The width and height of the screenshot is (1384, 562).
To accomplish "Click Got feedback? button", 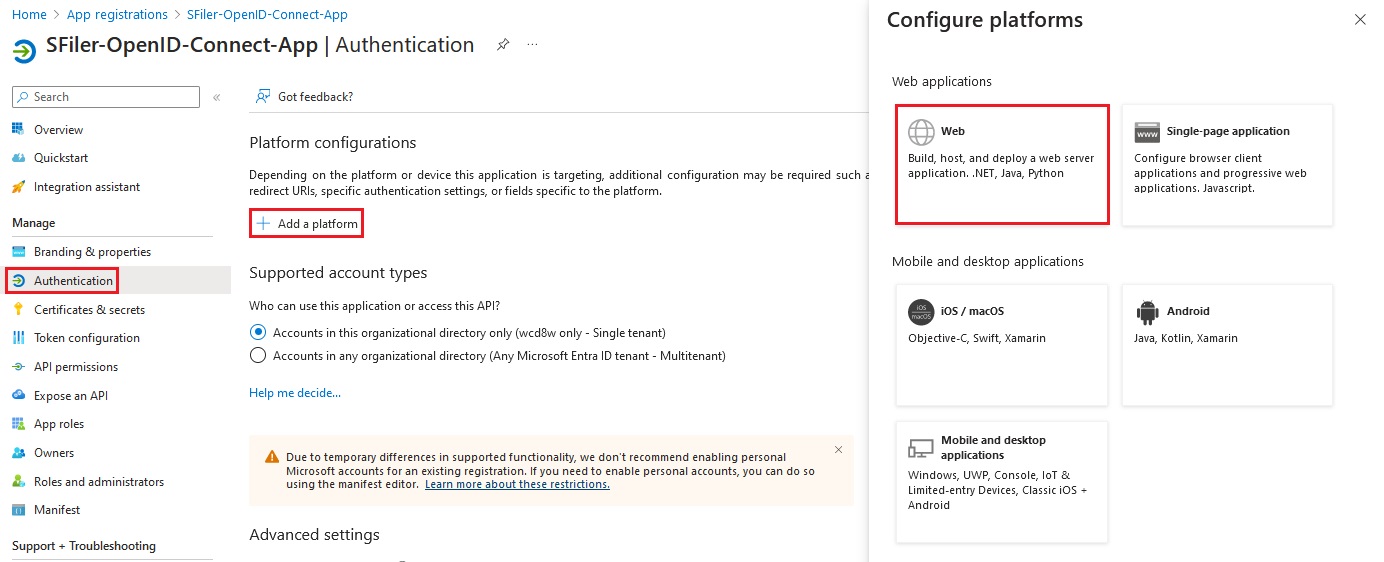I will click(x=304, y=97).
